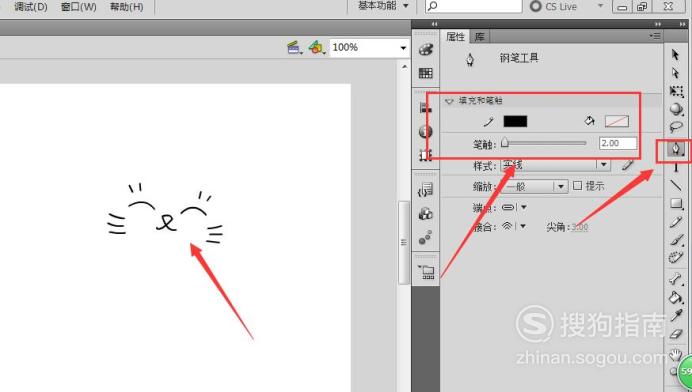The height and width of the screenshot is (392, 692).
Task: Switch to the 属性 tab
Action: [455, 37]
